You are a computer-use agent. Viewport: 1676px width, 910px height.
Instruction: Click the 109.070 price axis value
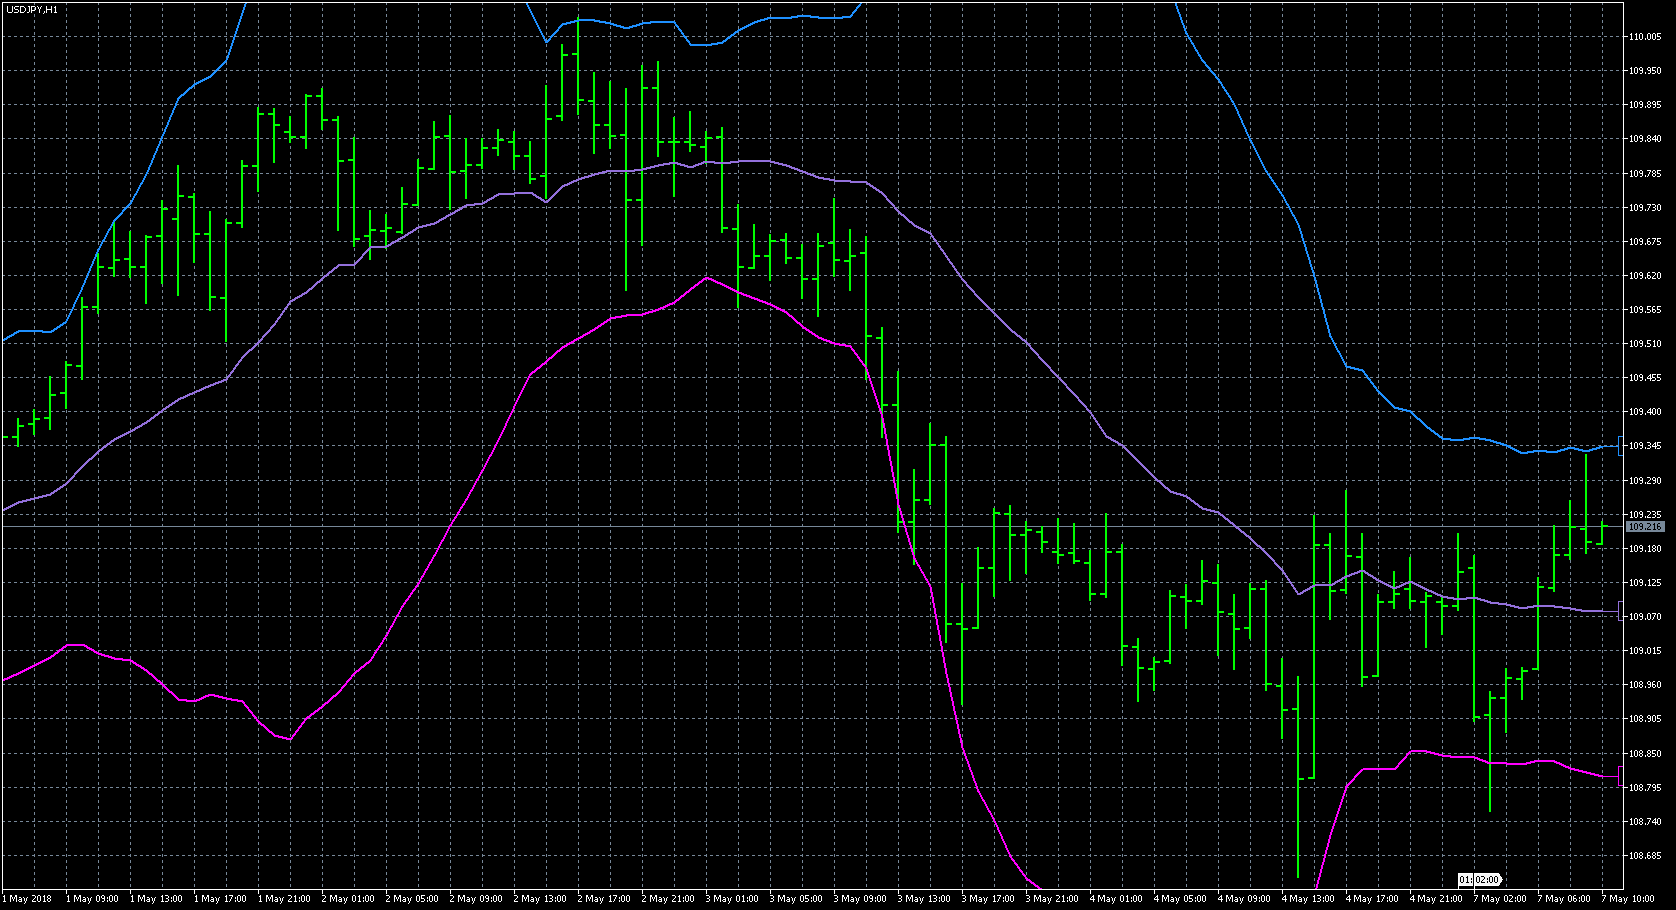pos(1645,617)
